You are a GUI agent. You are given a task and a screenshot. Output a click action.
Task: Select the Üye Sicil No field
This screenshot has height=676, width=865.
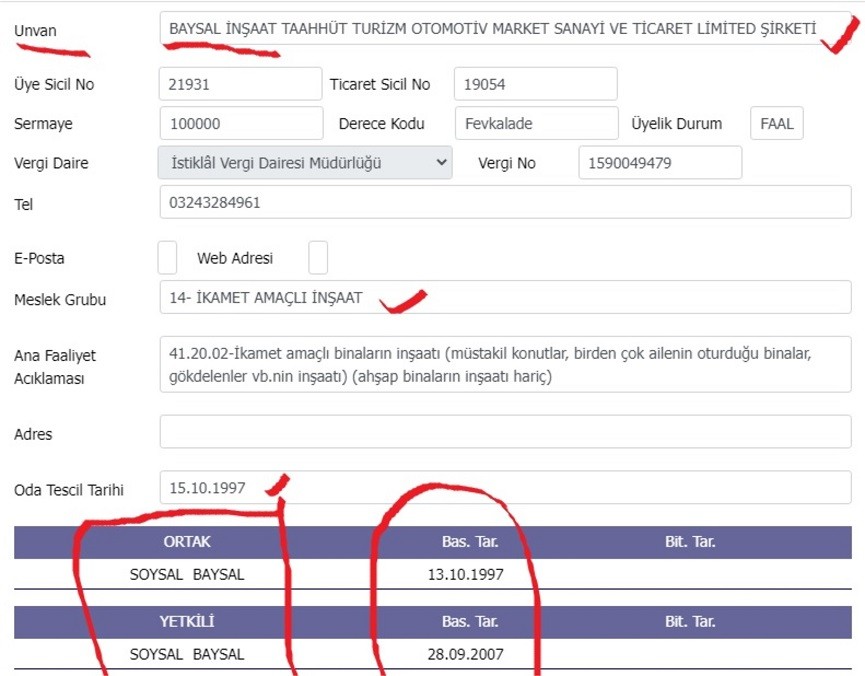(x=241, y=84)
